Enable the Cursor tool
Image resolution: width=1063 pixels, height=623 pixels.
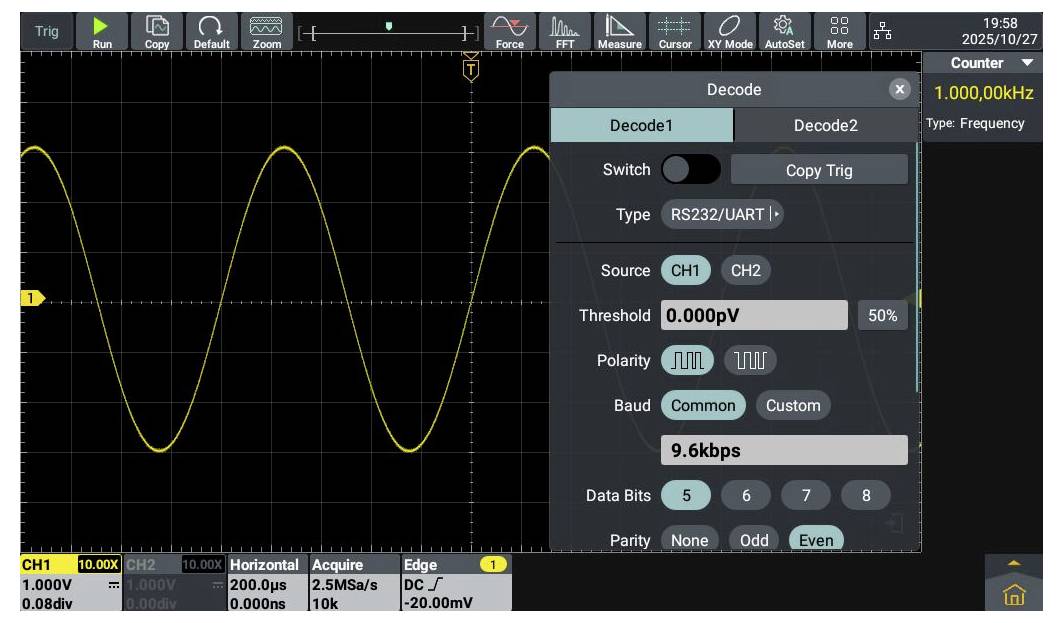point(675,31)
